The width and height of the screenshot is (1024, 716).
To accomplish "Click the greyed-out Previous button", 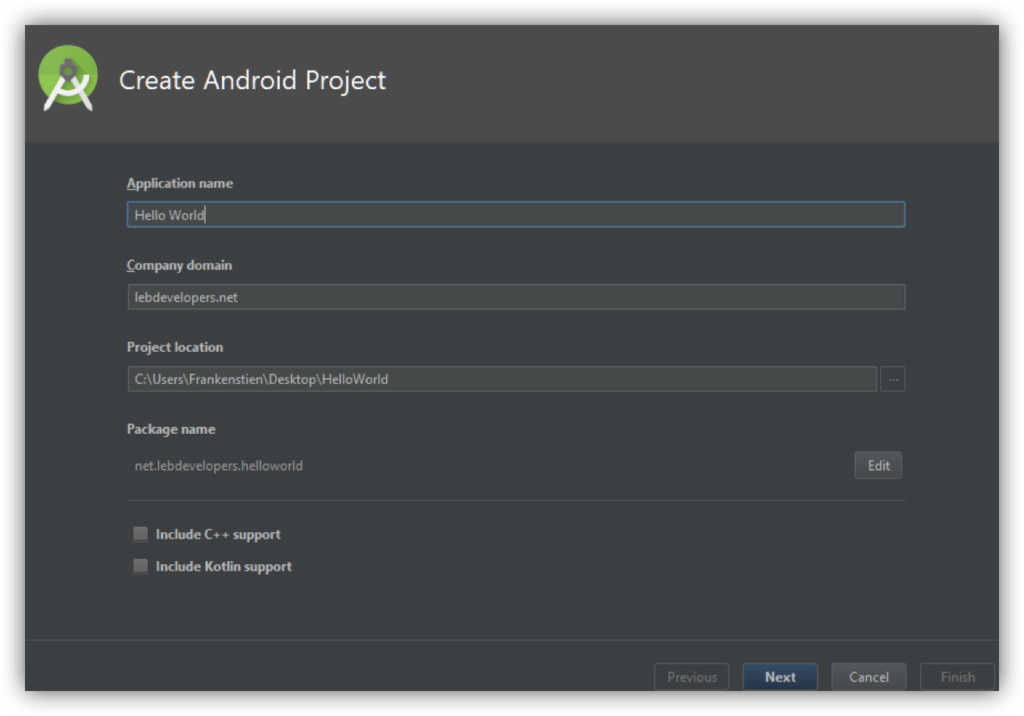I will pyautogui.click(x=692, y=677).
